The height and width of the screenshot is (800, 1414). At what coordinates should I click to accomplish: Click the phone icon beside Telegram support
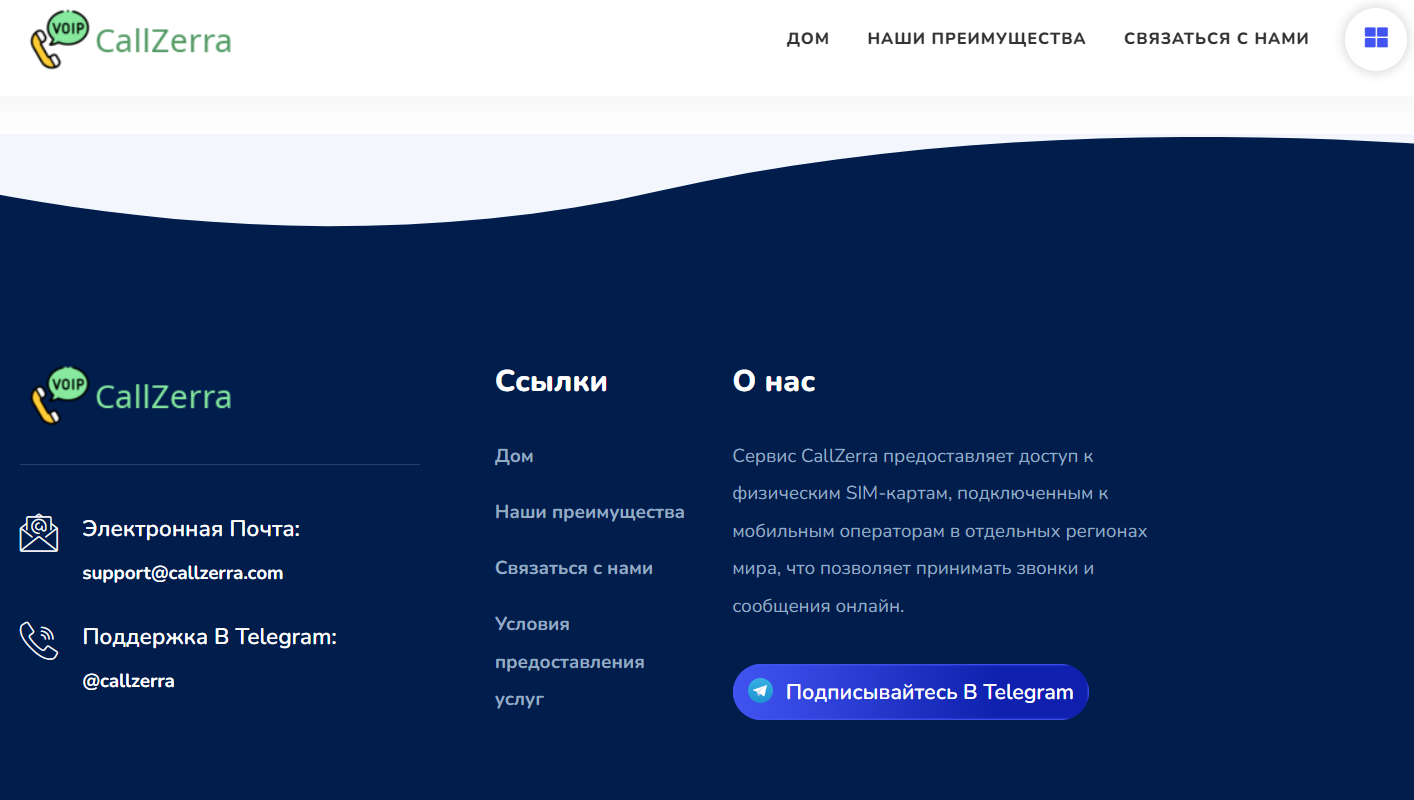pyautogui.click(x=39, y=641)
